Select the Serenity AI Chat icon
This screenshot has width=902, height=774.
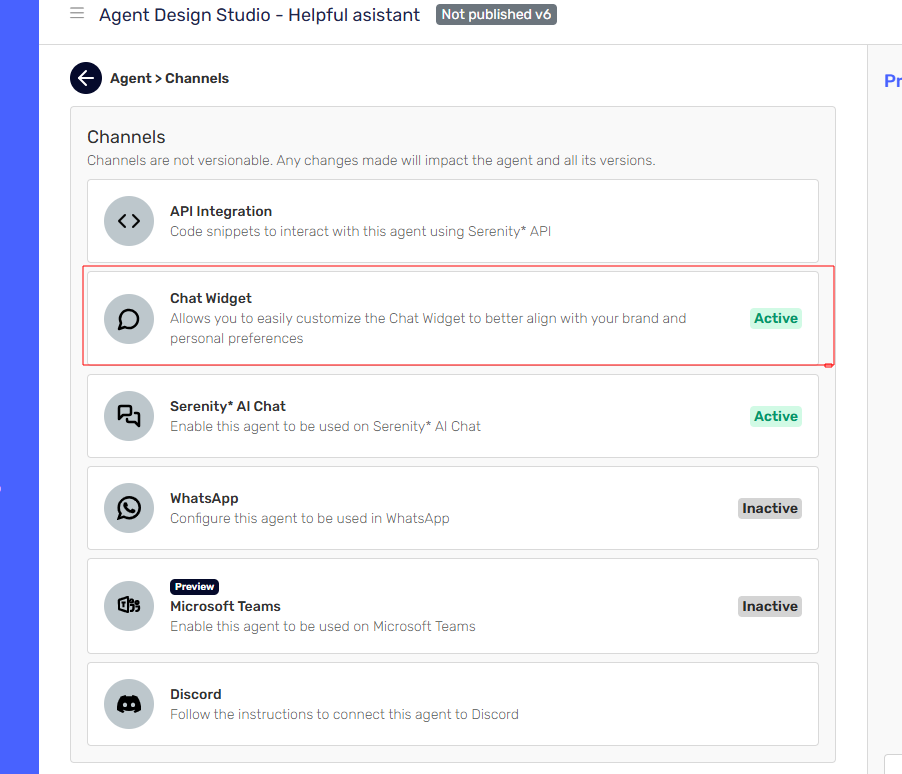coord(129,416)
